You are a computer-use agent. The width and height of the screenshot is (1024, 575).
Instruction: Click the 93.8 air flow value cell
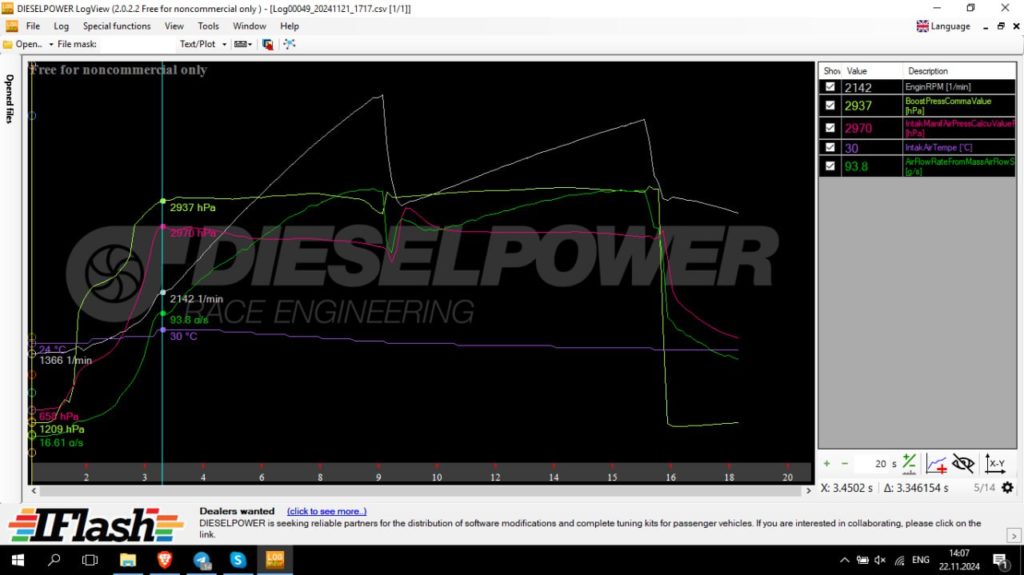point(871,166)
